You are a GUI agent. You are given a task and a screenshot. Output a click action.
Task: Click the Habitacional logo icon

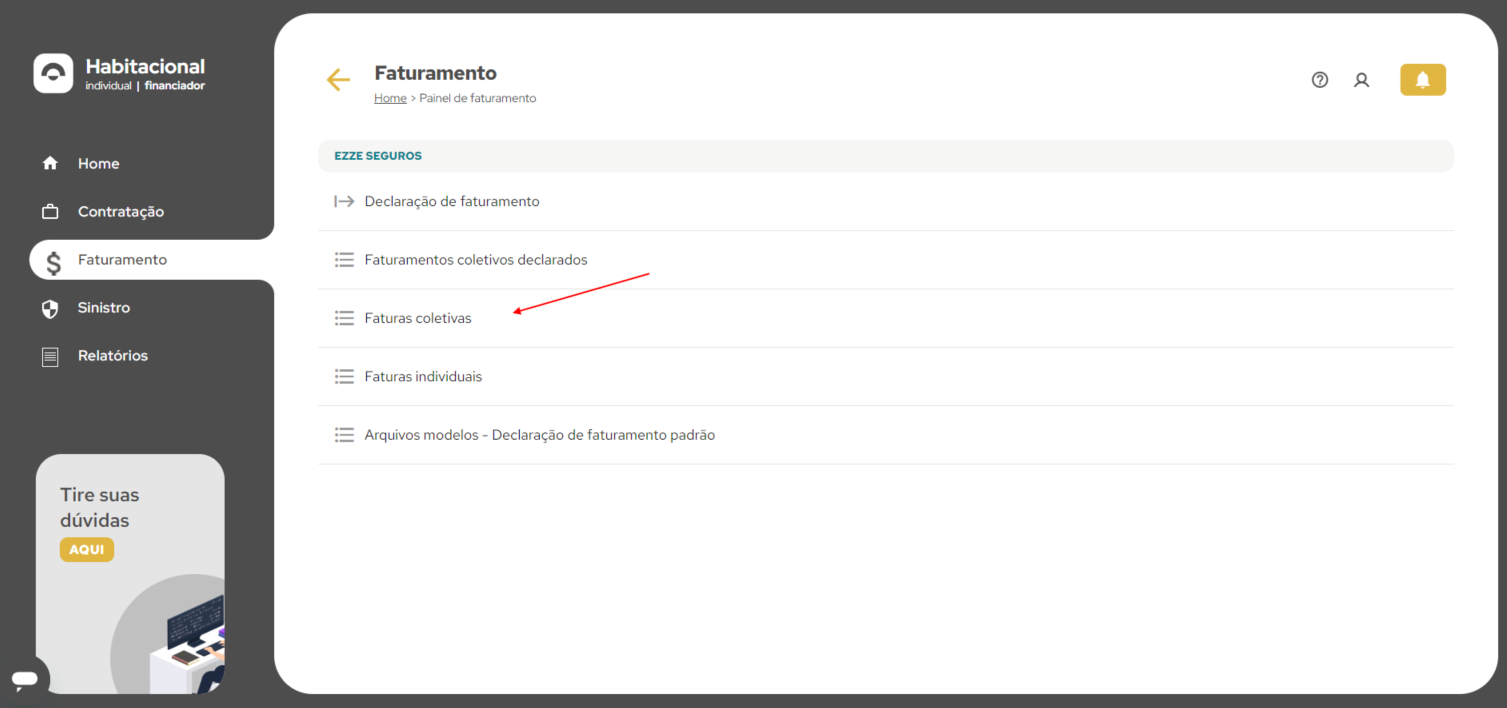(x=53, y=73)
